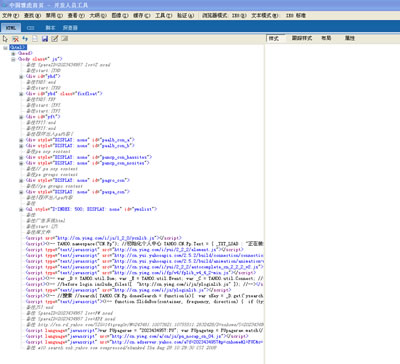Expand the div id pancp_con_hassites node
This screenshot has width=400, height=364.
[x=21, y=157]
